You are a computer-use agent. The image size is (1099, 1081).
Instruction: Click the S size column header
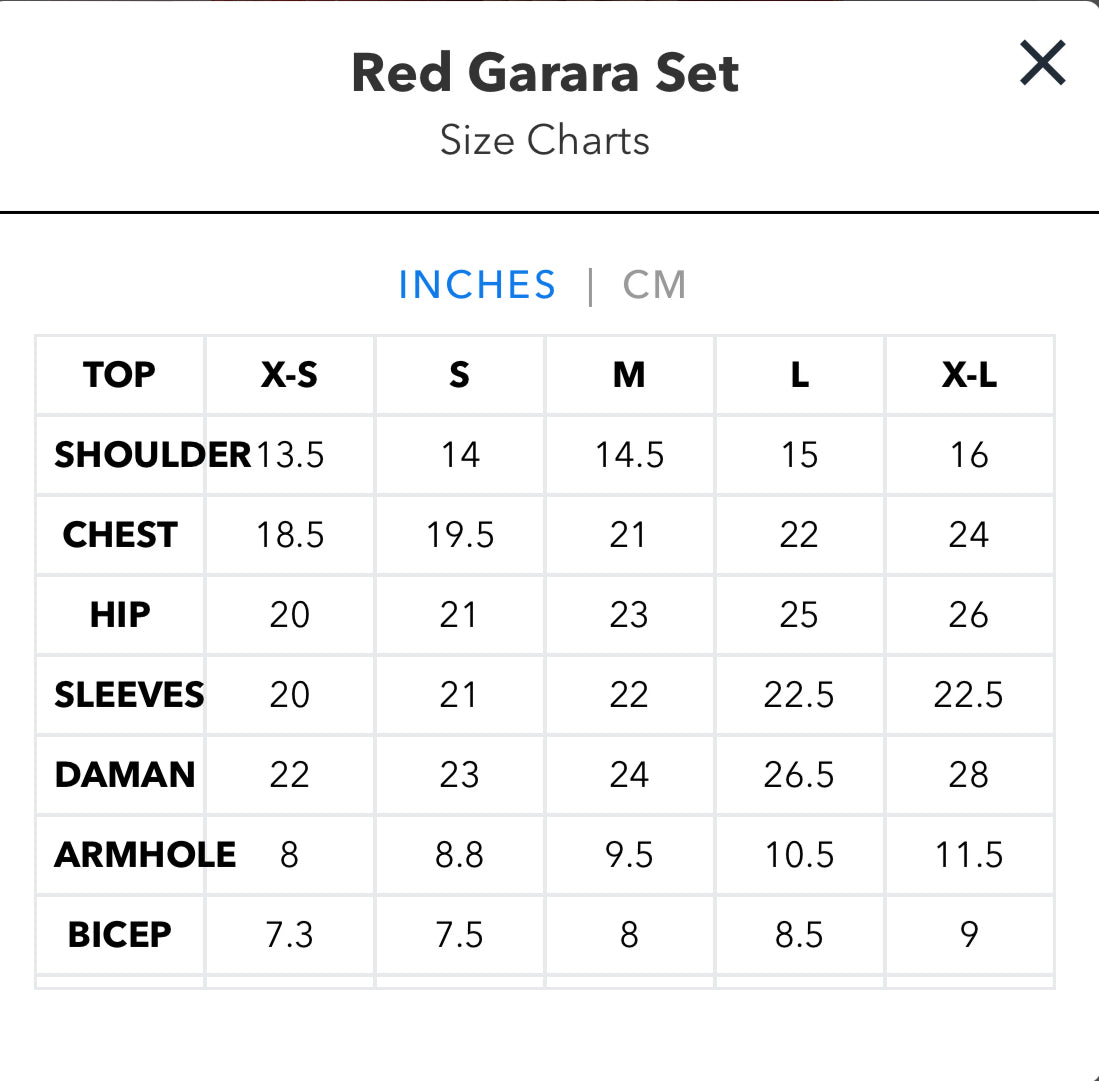point(459,375)
